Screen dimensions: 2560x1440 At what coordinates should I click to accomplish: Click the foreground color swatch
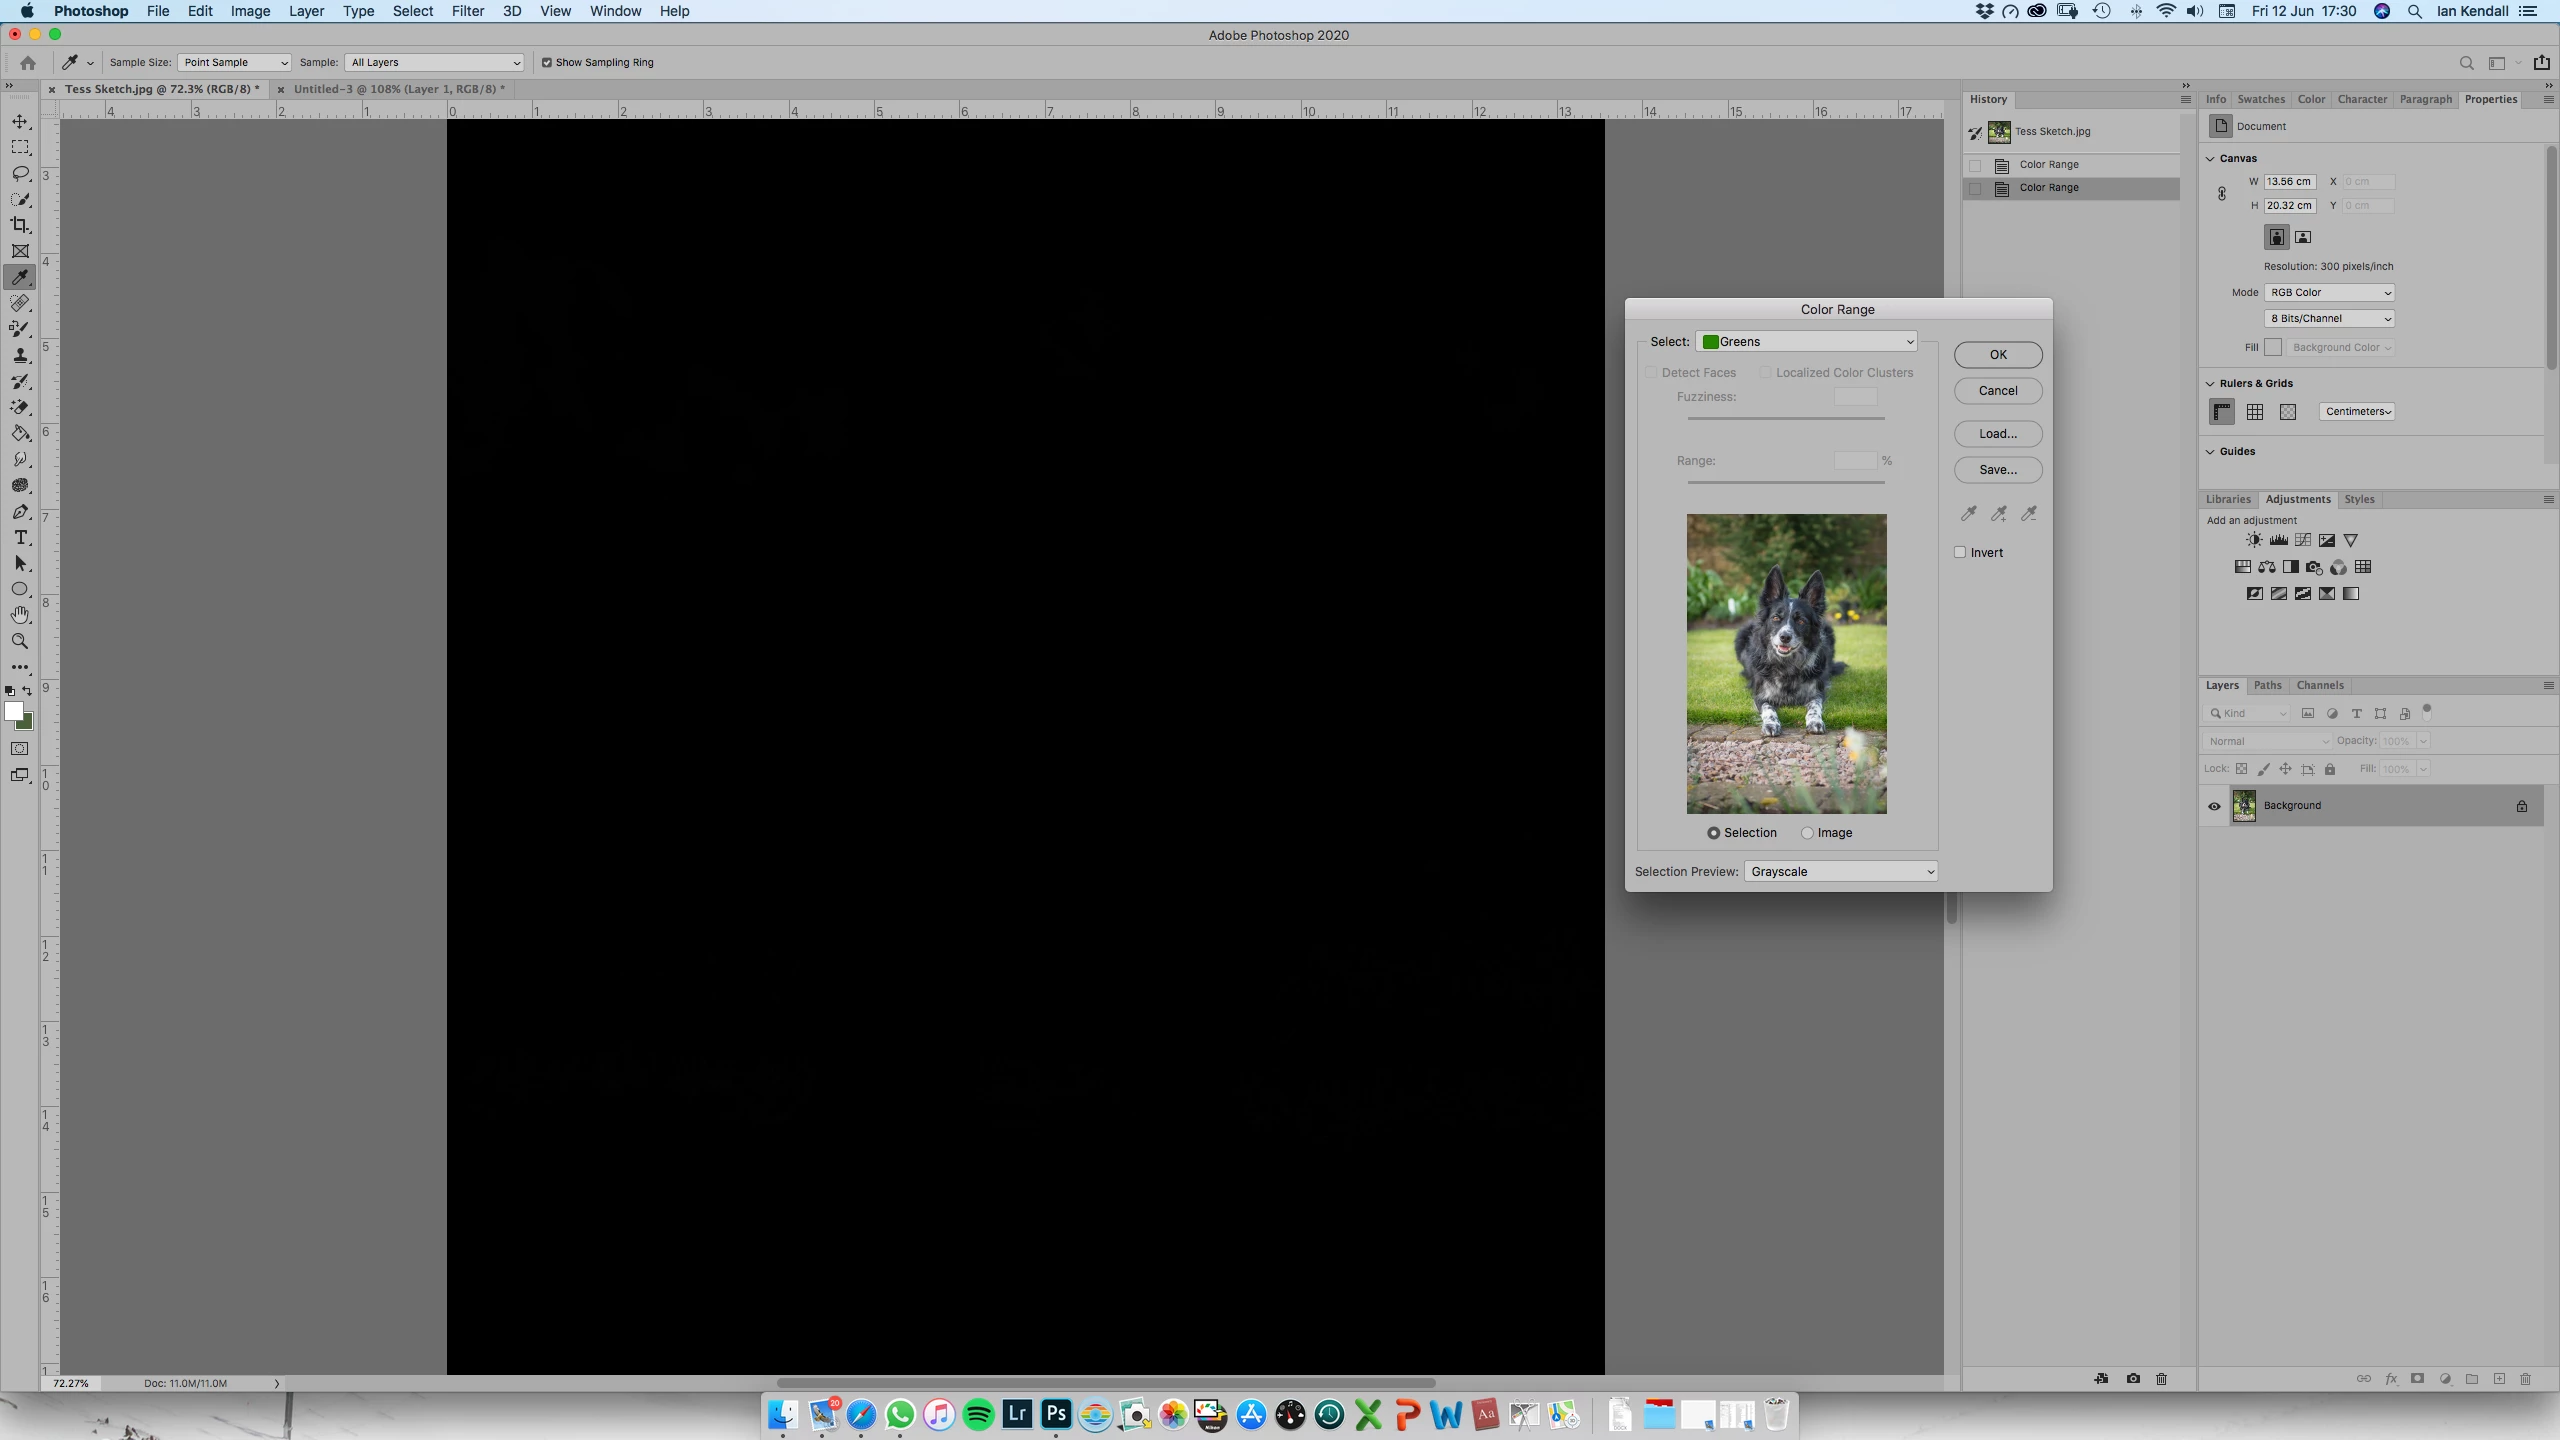click(x=14, y=711)
